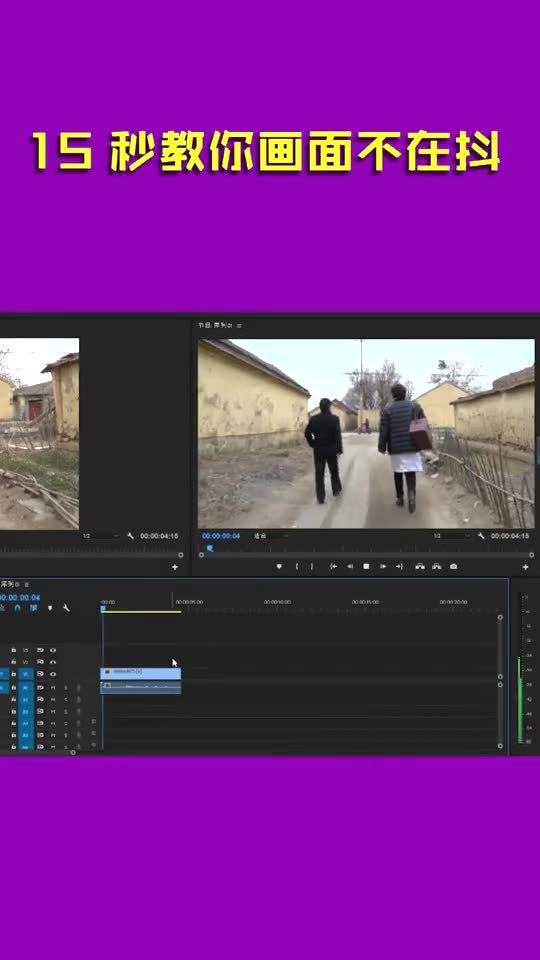Toggle lock on A1 track
540x960 pixels.
(x=13, y=688)
